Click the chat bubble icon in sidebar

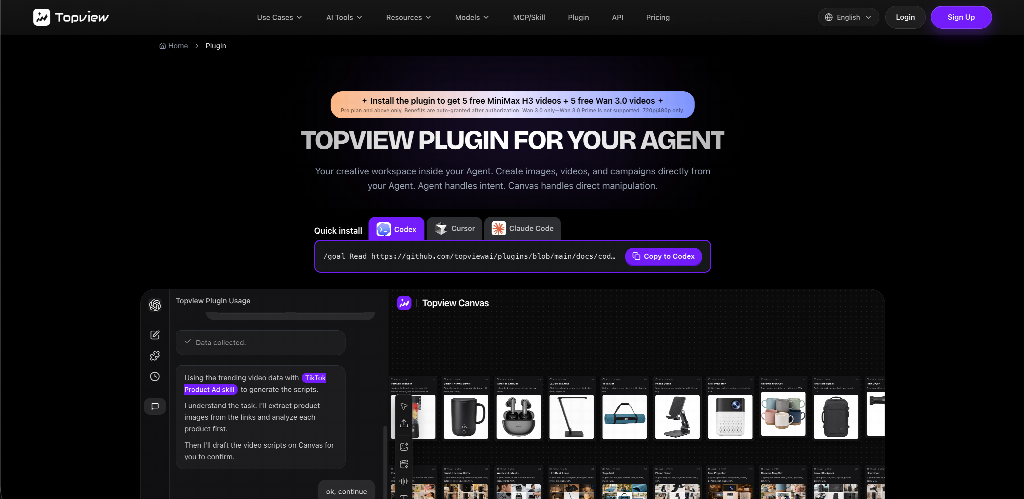click(155, 406)
